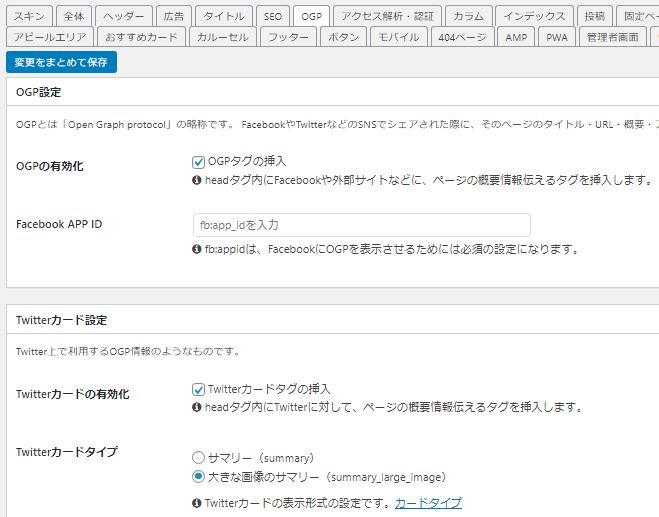Viewport: 659px width, 517px height.
Task: Select 大きな画像のサマリー radio option
Action: pos(198,477)
